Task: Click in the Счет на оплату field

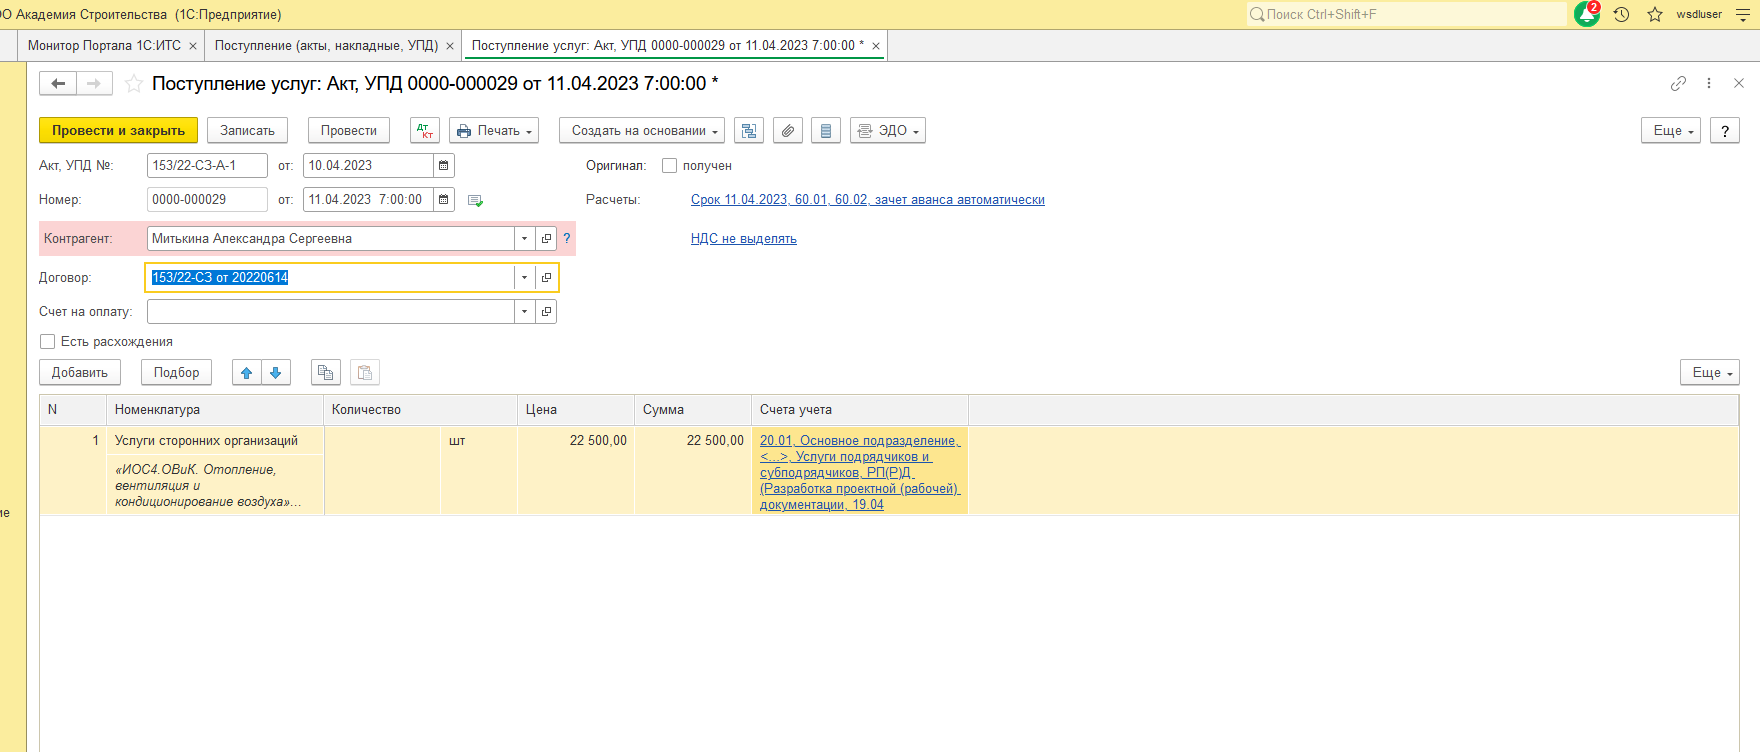Action: coord(330,312)
